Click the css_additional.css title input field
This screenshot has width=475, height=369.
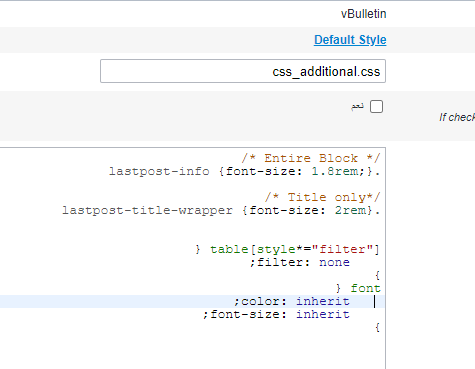[x=243, y=71]
